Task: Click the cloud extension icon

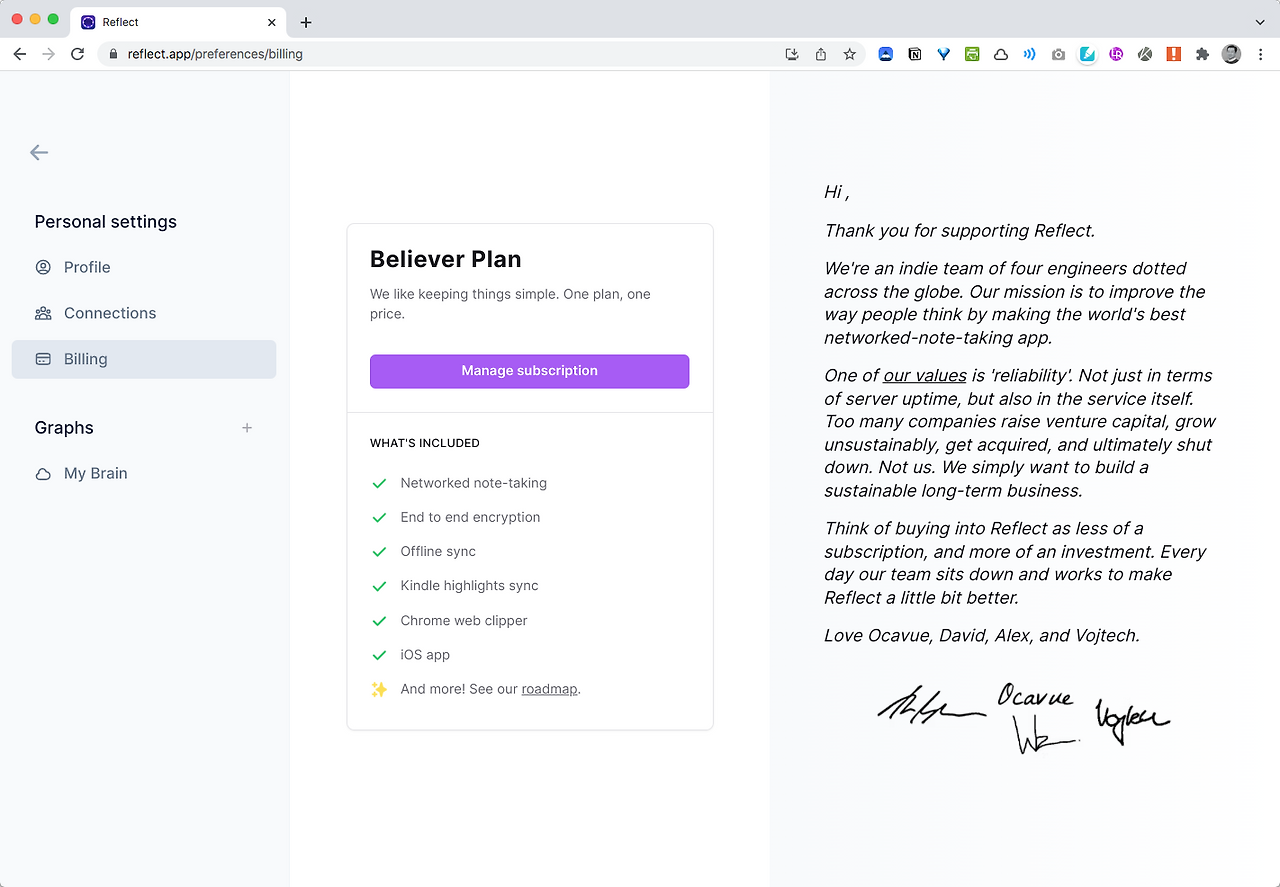Action: coord(1001,54)
